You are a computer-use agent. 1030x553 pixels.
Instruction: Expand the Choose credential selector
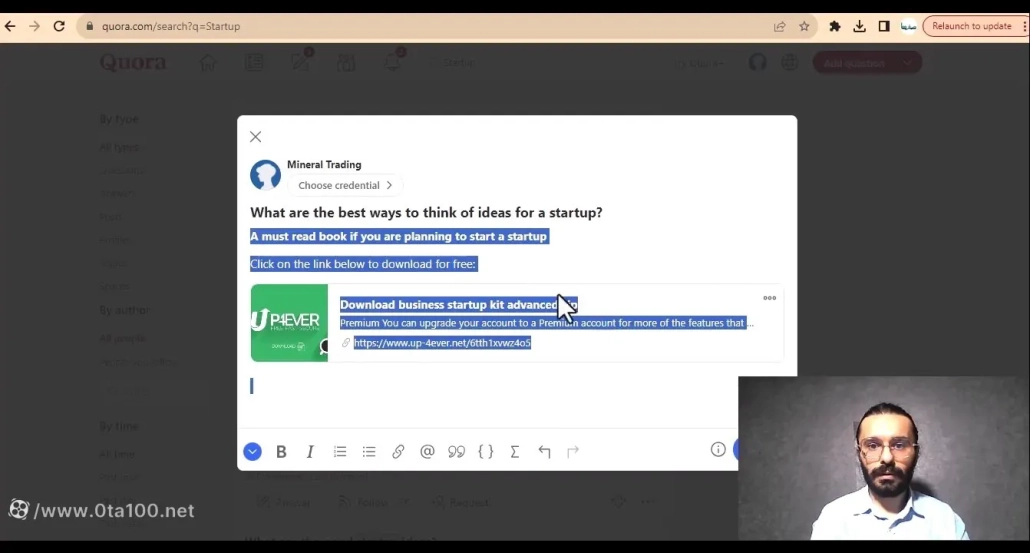point(345,185)
